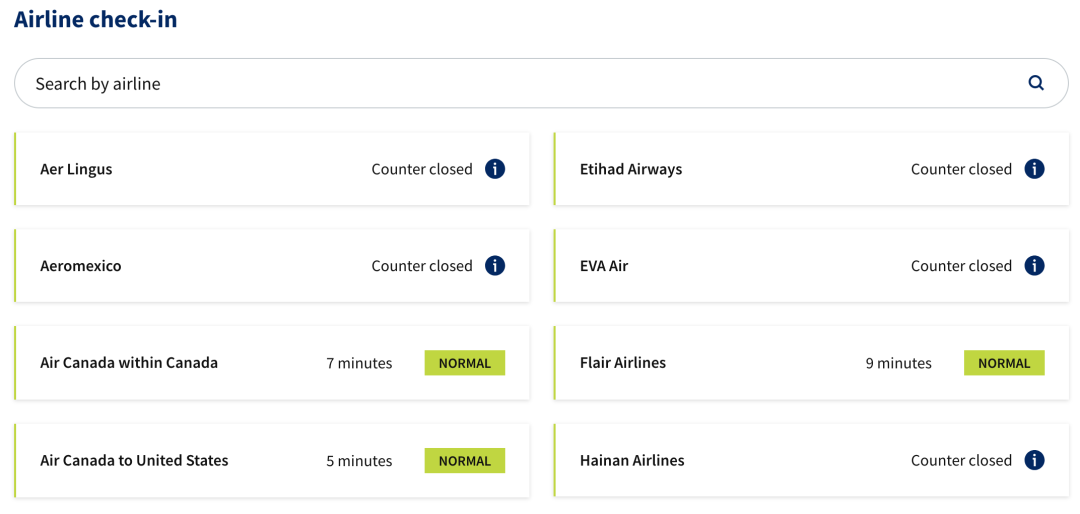Select the EVA Air name
The width and height of the screenshot is (1080, 514).
click(604, 266)
